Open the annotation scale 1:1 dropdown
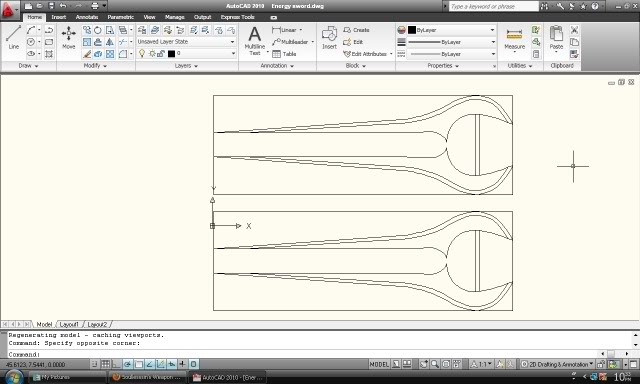This screenshot has height=384, width=640. (x=482, y=364)
